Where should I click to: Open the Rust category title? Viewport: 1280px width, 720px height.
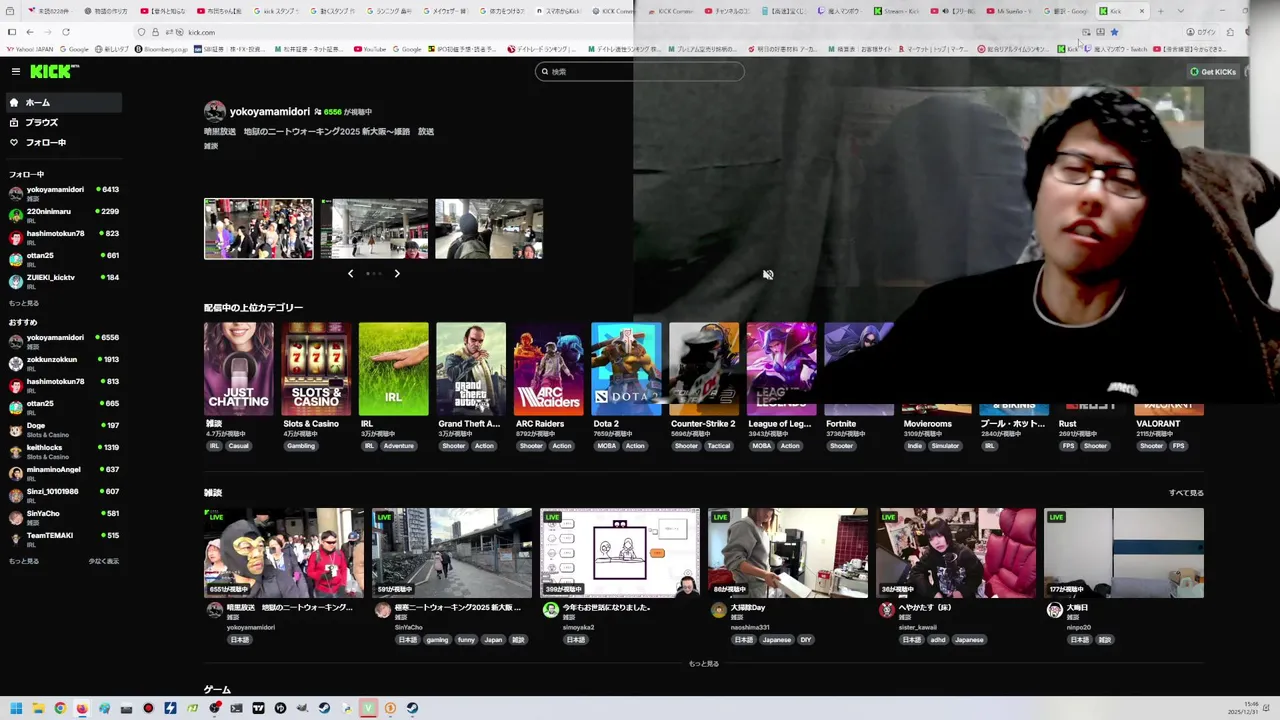pyautogui.click(x=1067, y=424)
